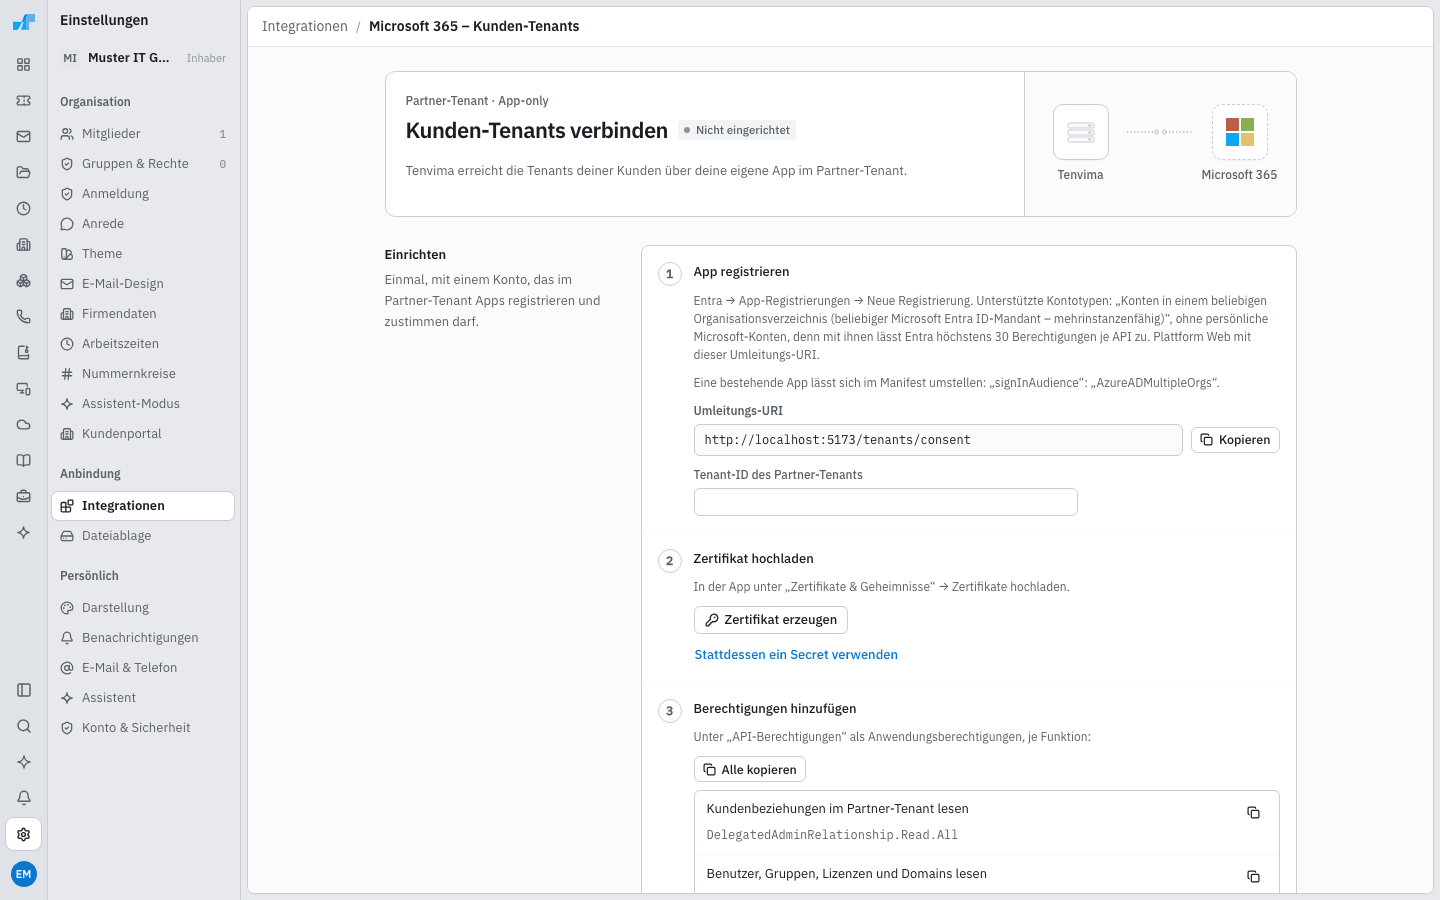The image size is (1440, 900).
Task: Open the Muster IT organisation switcher
Action: tap(143, 58)
